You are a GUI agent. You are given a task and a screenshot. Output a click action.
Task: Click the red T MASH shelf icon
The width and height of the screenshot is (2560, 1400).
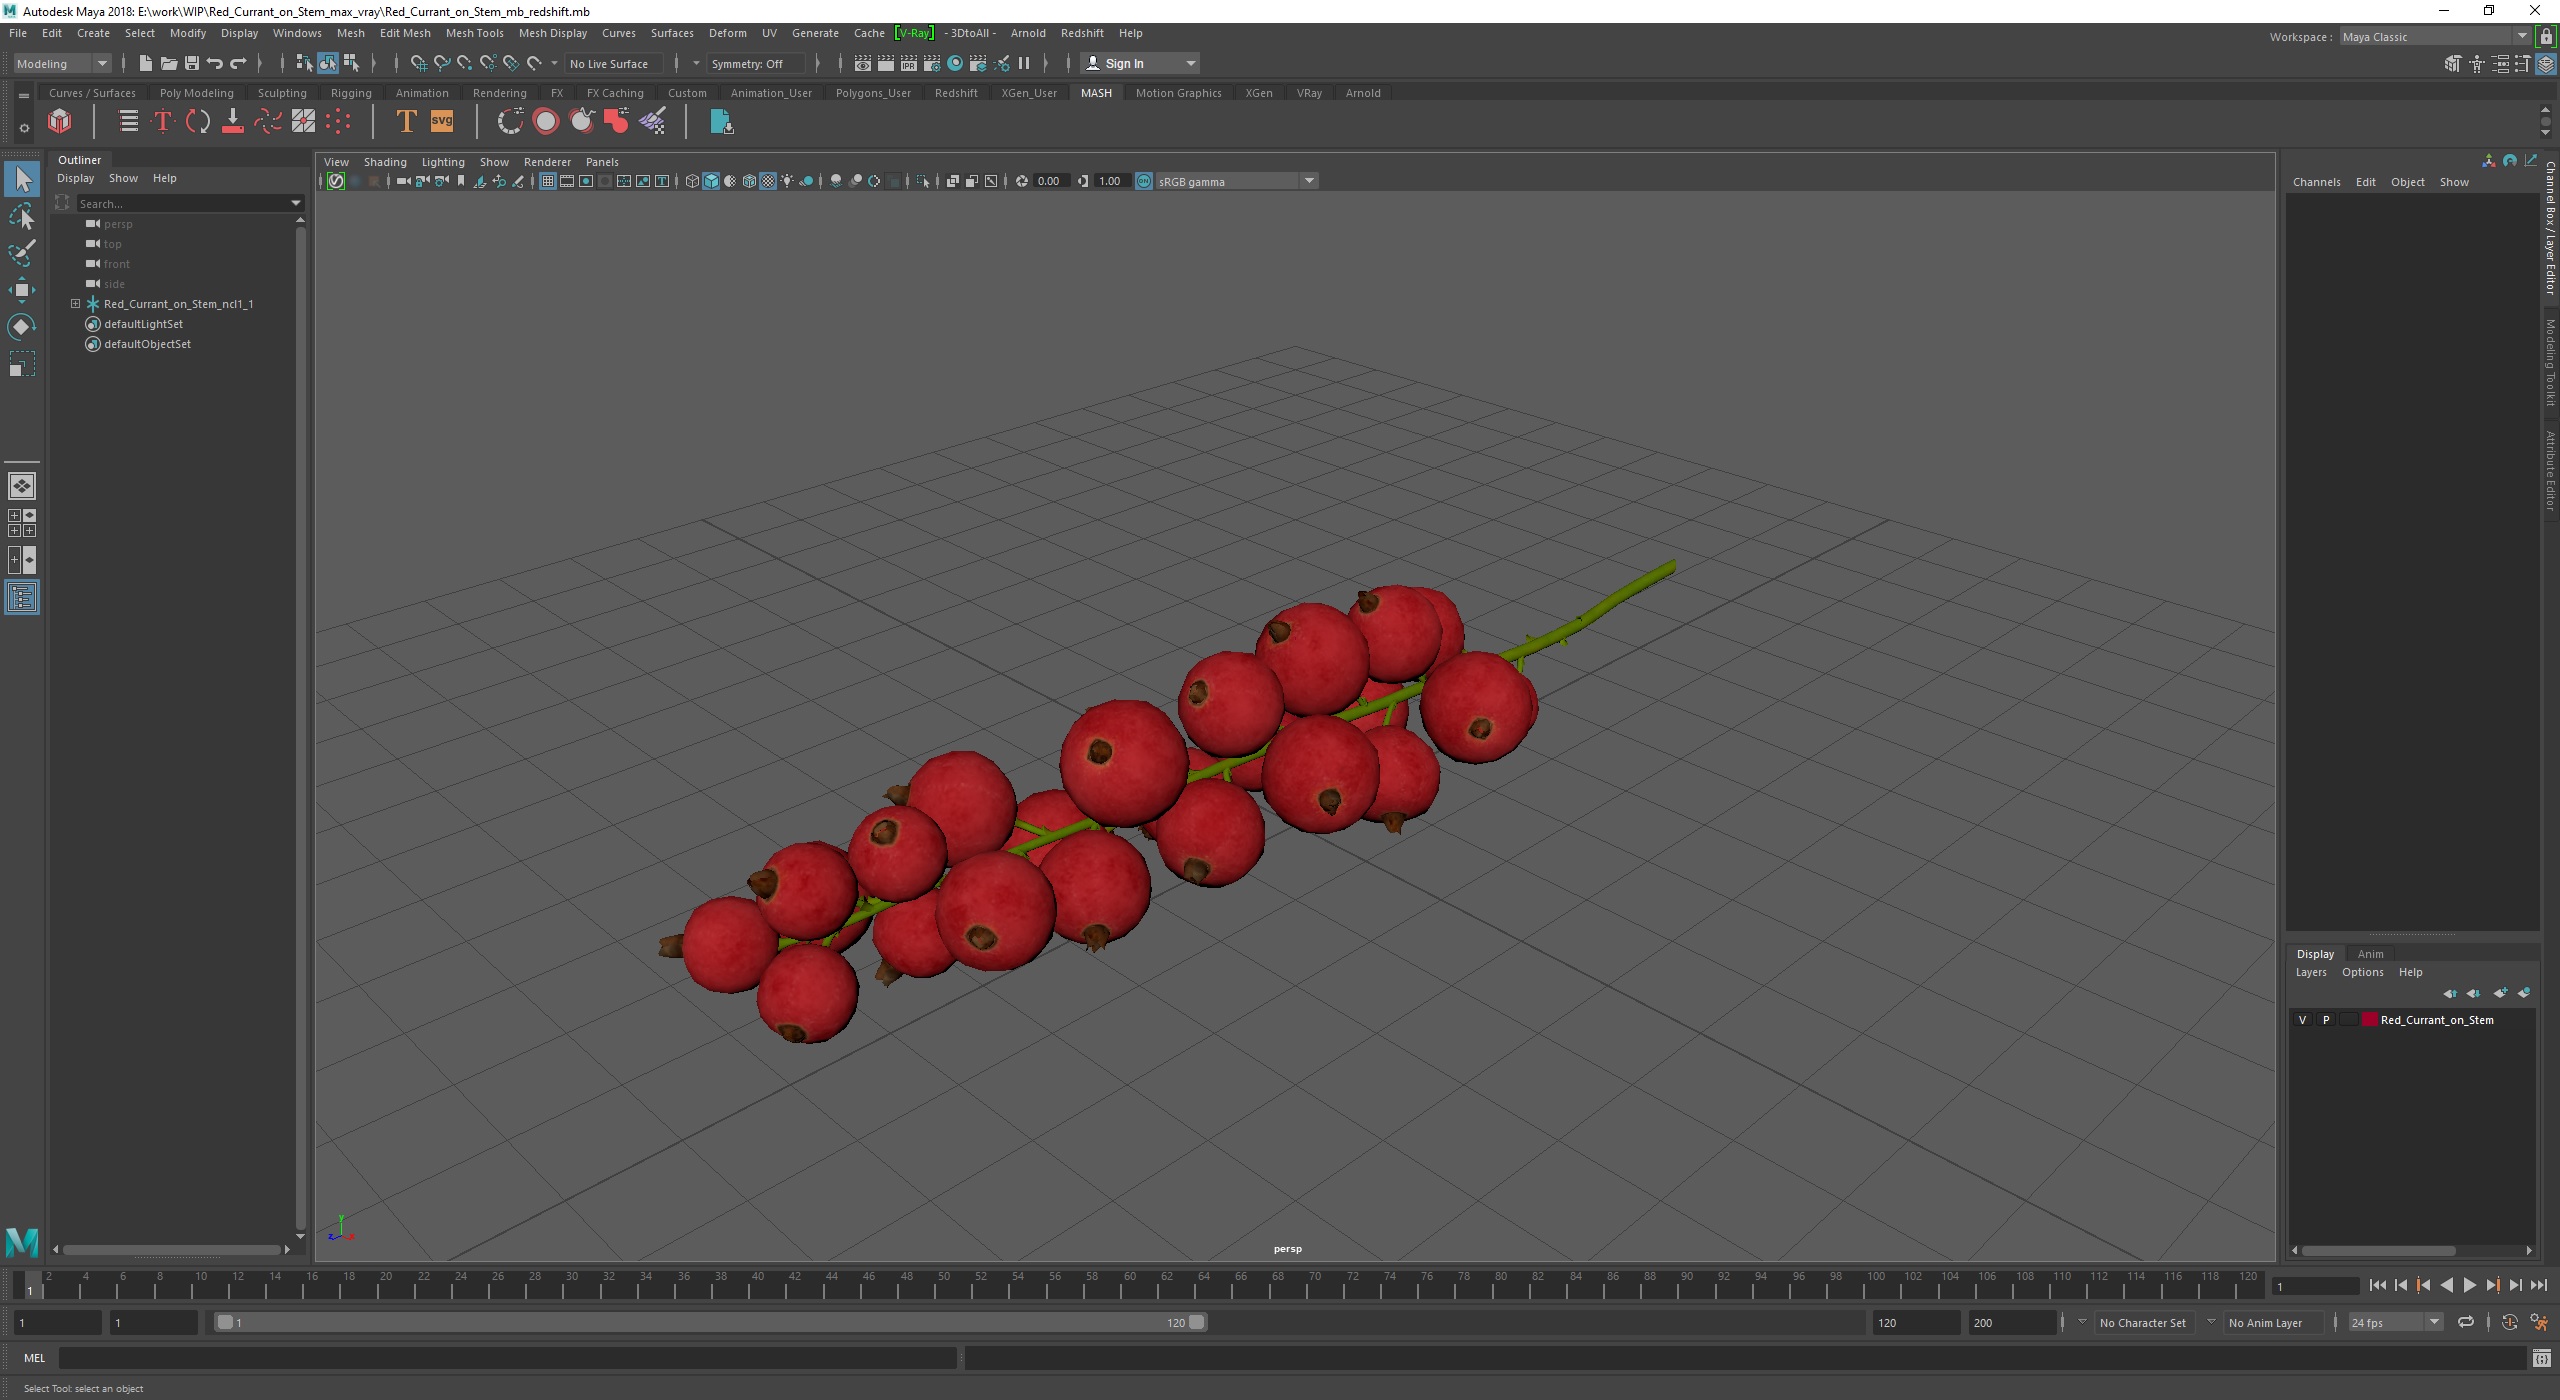(x=163, y=122)
